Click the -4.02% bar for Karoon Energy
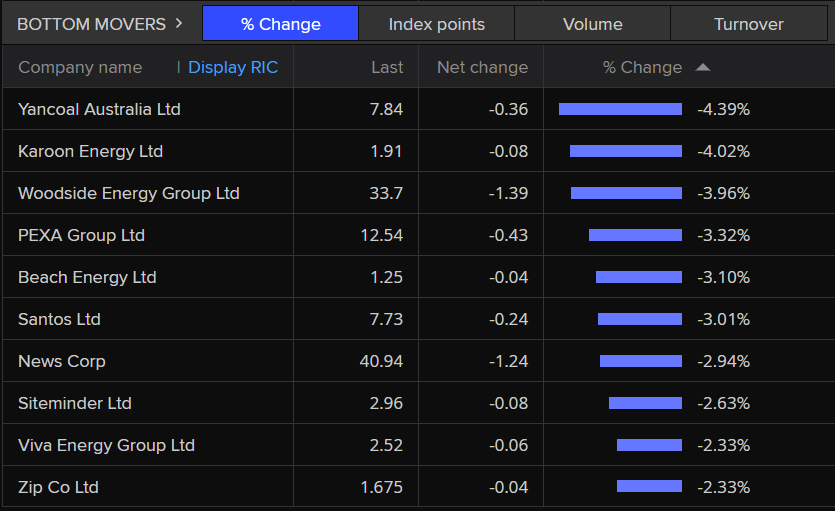The image size is (835, 511). pyautogui.click(x=626, y=151)
